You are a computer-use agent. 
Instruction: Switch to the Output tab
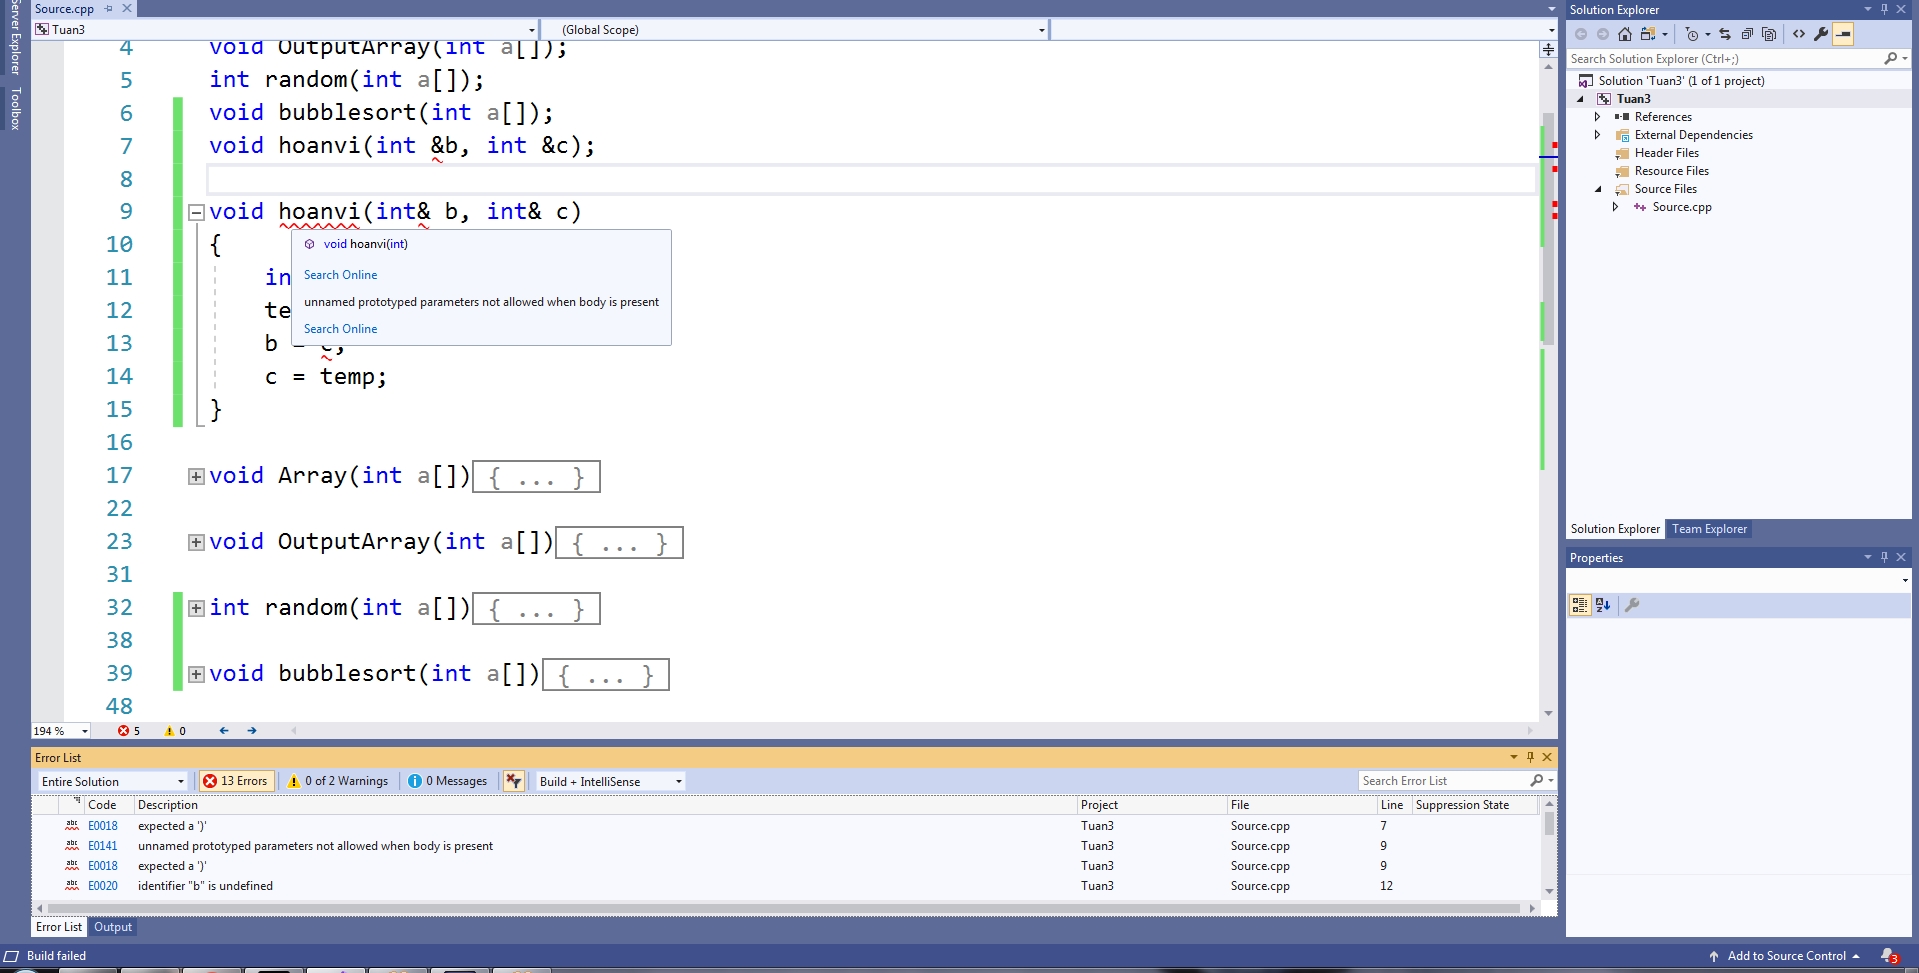113,927
